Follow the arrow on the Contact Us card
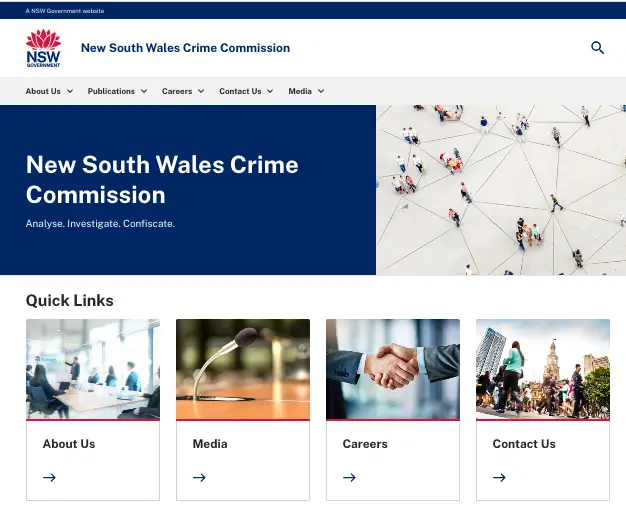Viewport: 626px width, 518px height. click(499, 477)
